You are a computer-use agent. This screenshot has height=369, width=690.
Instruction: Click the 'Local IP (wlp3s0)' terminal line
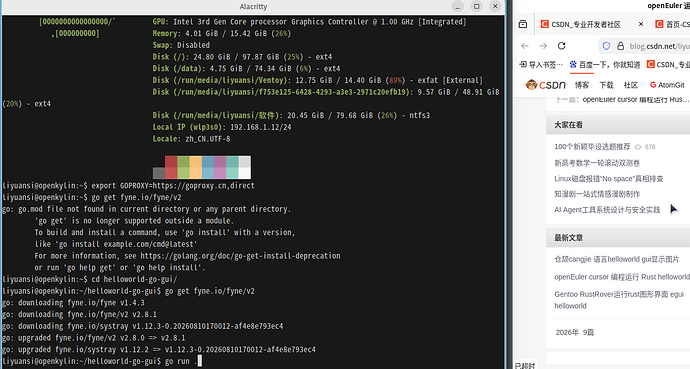click(x=222, y=127)
